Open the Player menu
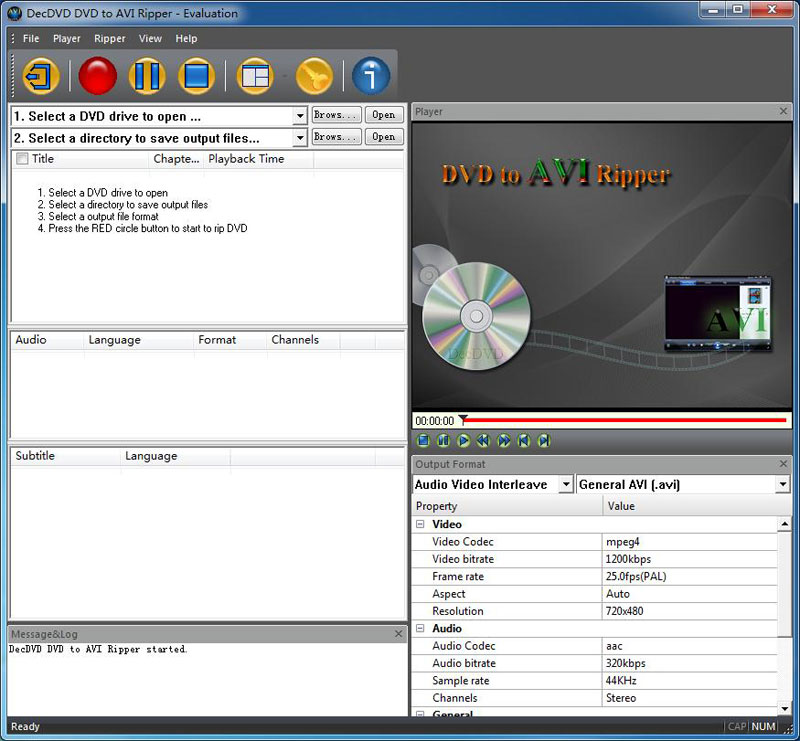 point(67,38)
